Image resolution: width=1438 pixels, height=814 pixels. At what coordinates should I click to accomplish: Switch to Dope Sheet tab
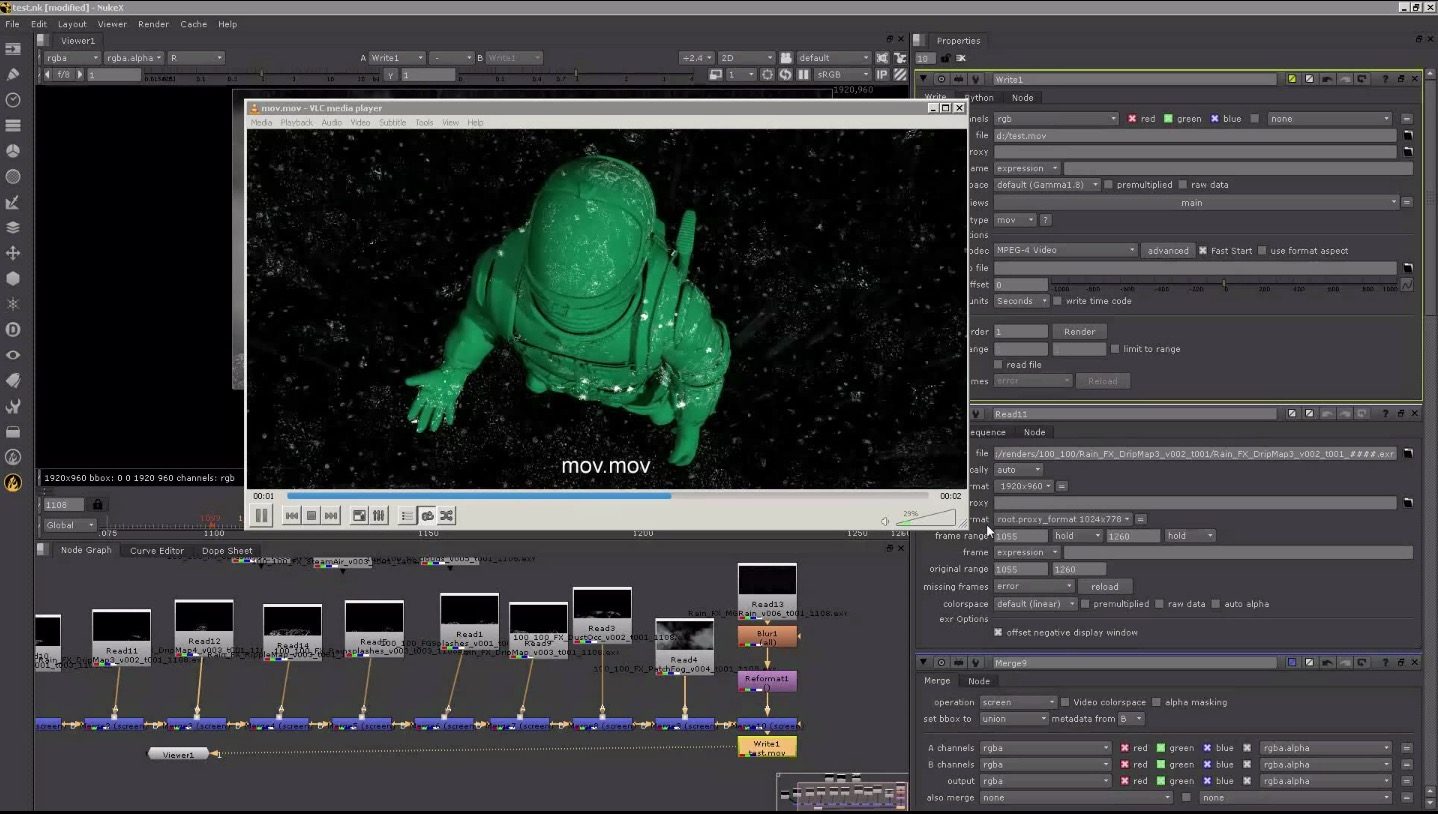pyautogui.click(x=227, y=550)
